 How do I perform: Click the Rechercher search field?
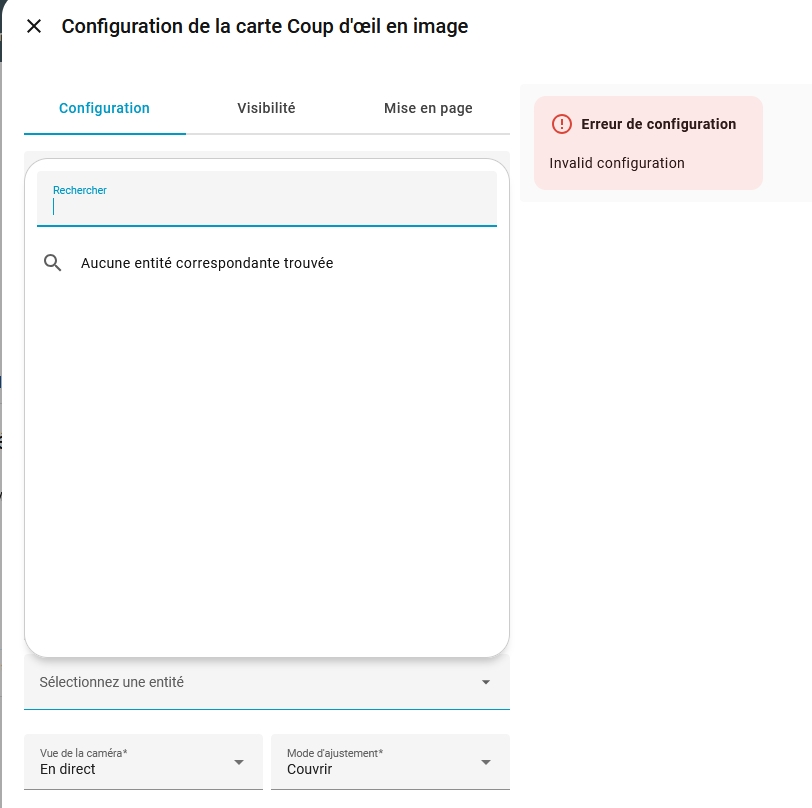(x=266, y=208)
